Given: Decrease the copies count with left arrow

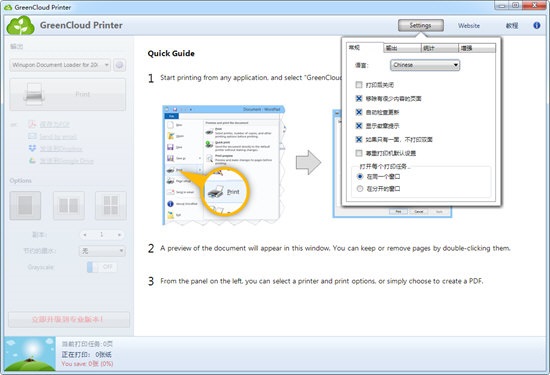Looking at the screenshot, I should [85, 234].
